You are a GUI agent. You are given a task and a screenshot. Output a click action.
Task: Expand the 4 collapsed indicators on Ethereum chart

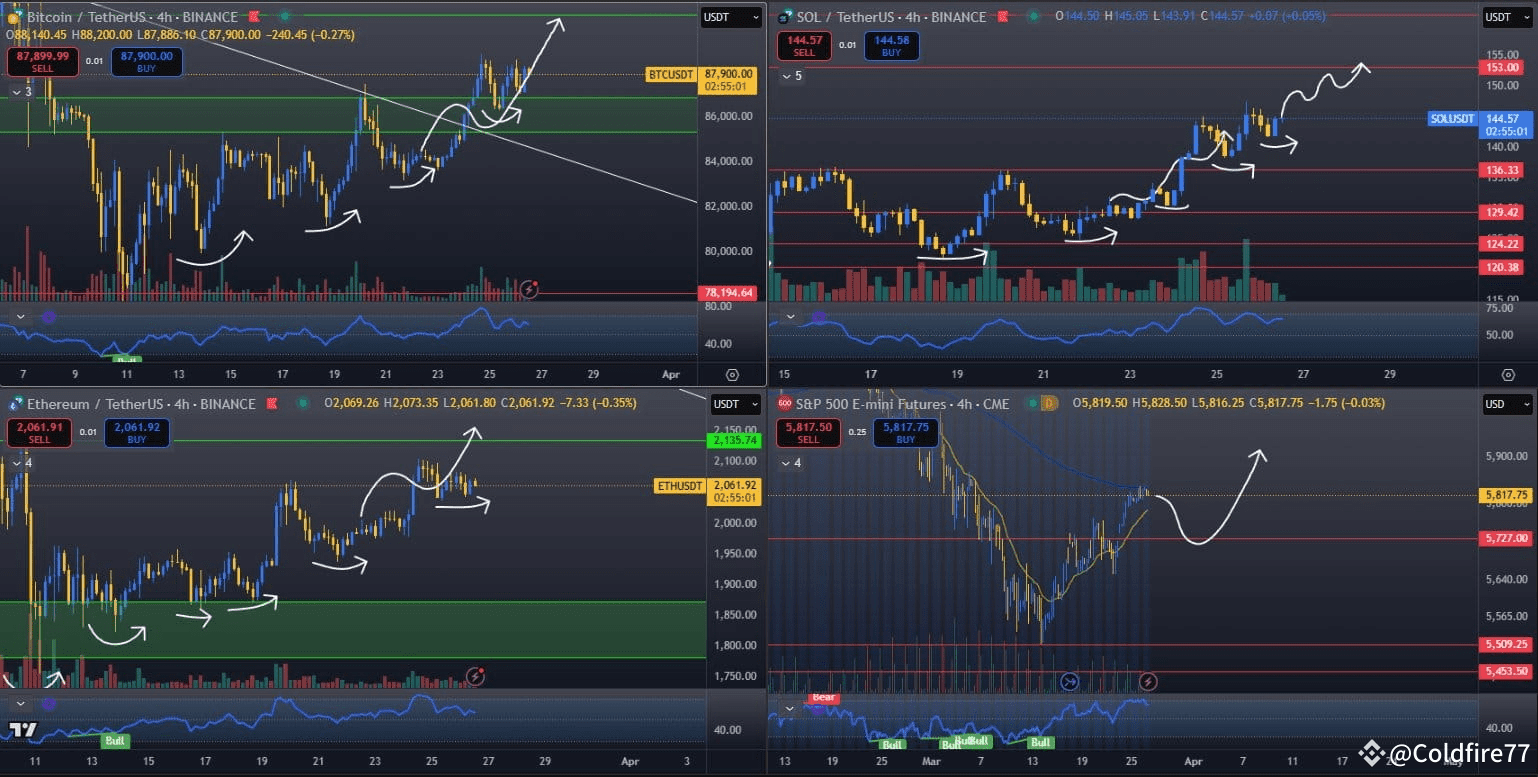coord(22,463)
